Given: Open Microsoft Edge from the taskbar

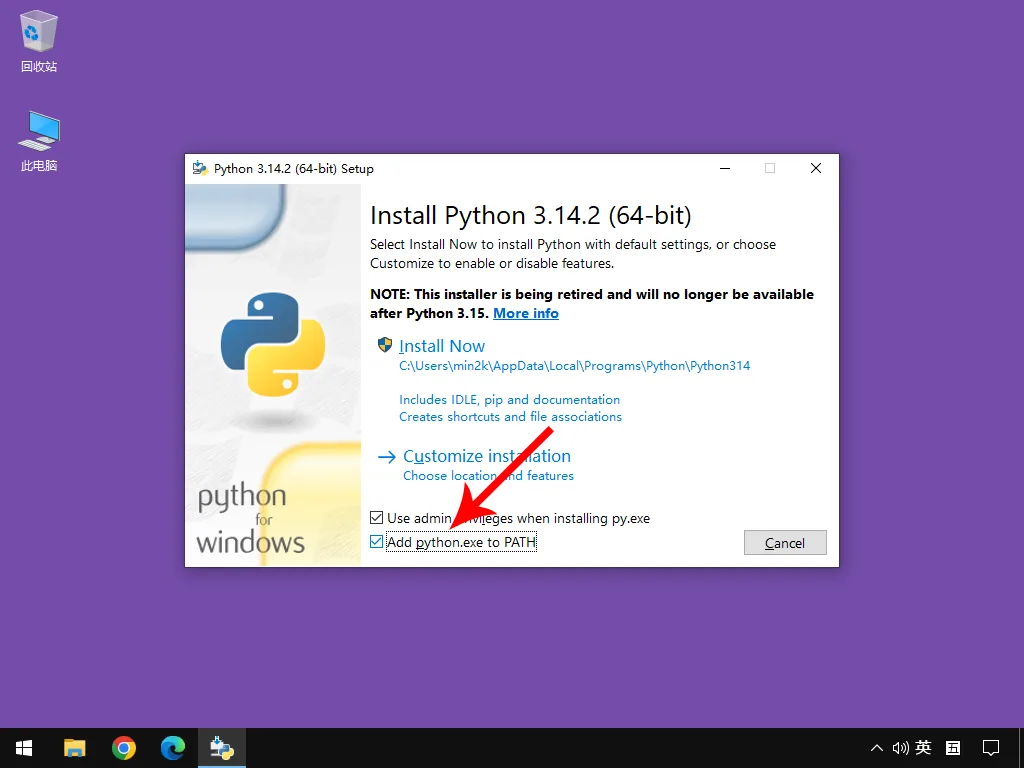Looking at the screenshot, I should tap(173, 748).
